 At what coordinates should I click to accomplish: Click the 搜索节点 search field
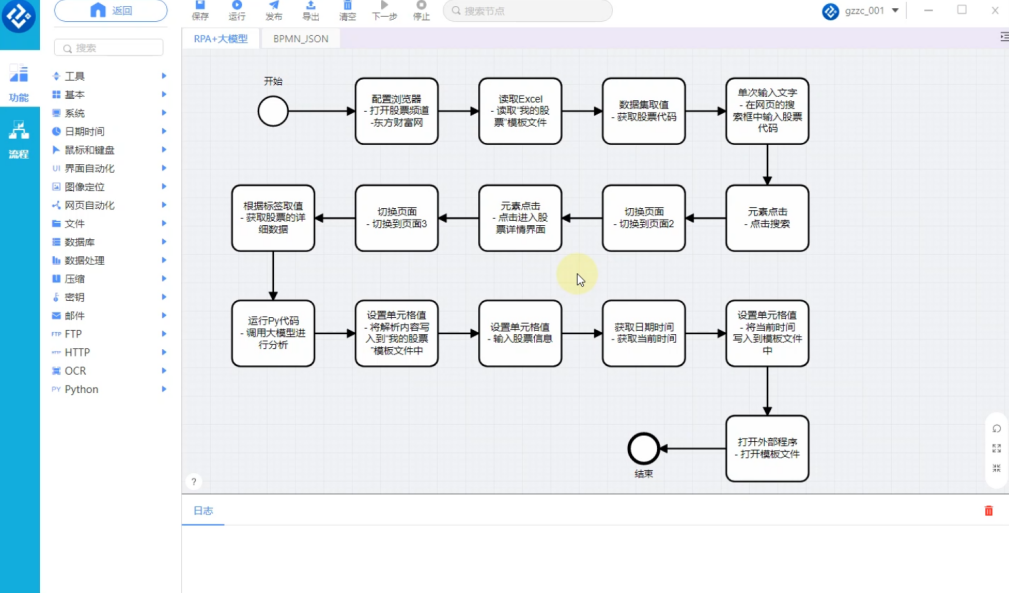[528, 11]
